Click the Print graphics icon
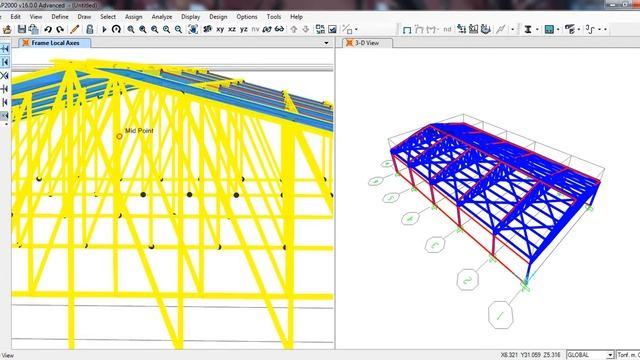Image resolution: width=640 pixels, height=360 pixels. [x=33, y=29]
